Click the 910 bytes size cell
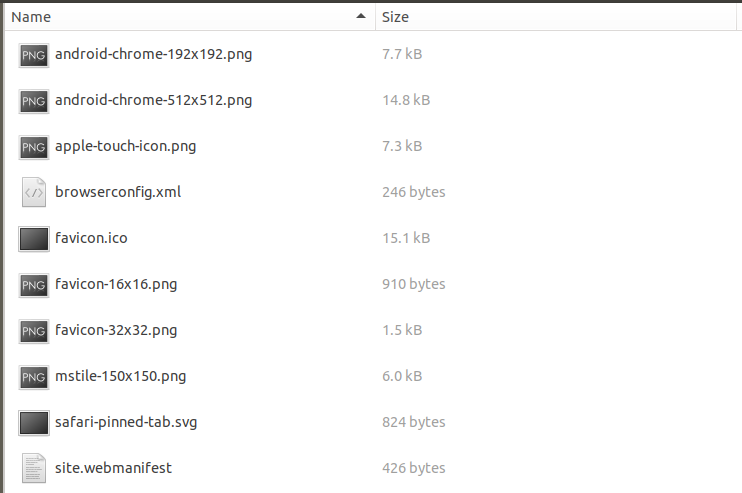This screenshot has height=493, width=742. point(414,284)
